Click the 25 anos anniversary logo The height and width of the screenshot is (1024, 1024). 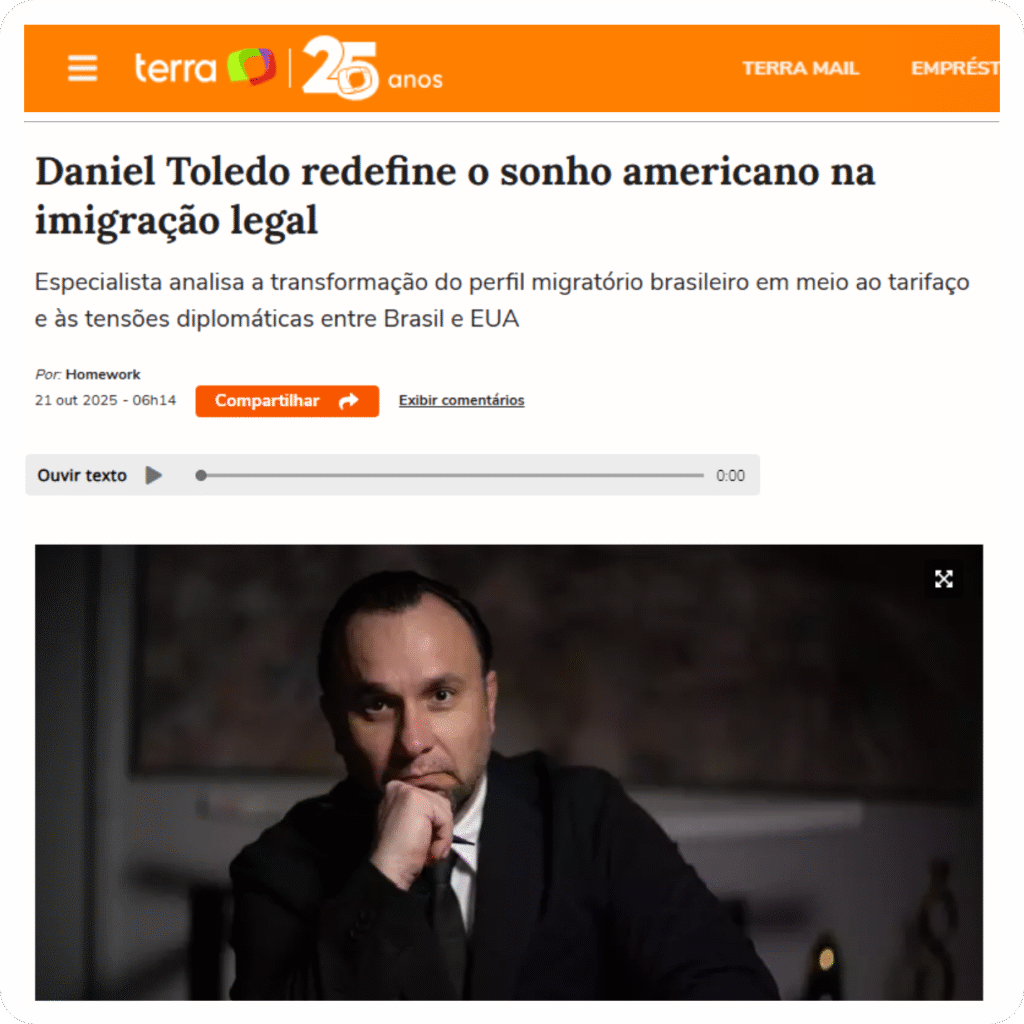(373, 67)
